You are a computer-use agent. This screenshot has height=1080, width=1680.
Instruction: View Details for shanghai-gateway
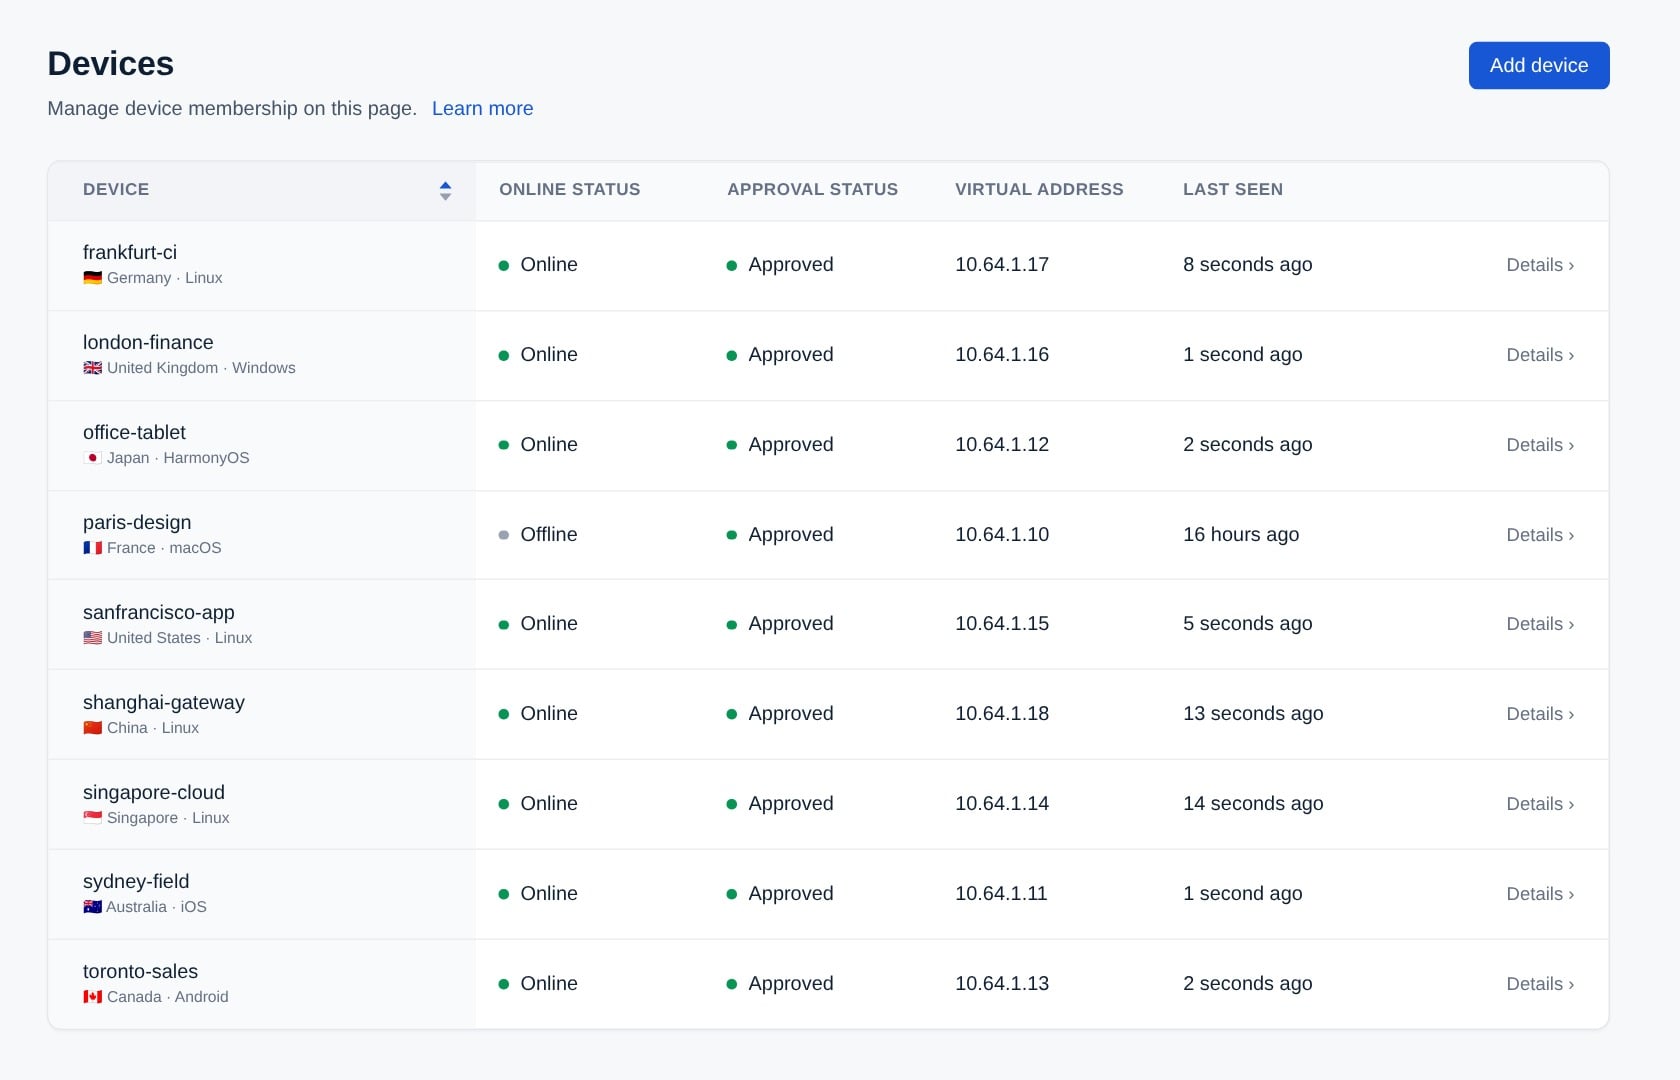pyautogui.click(x=1540, y=714)
